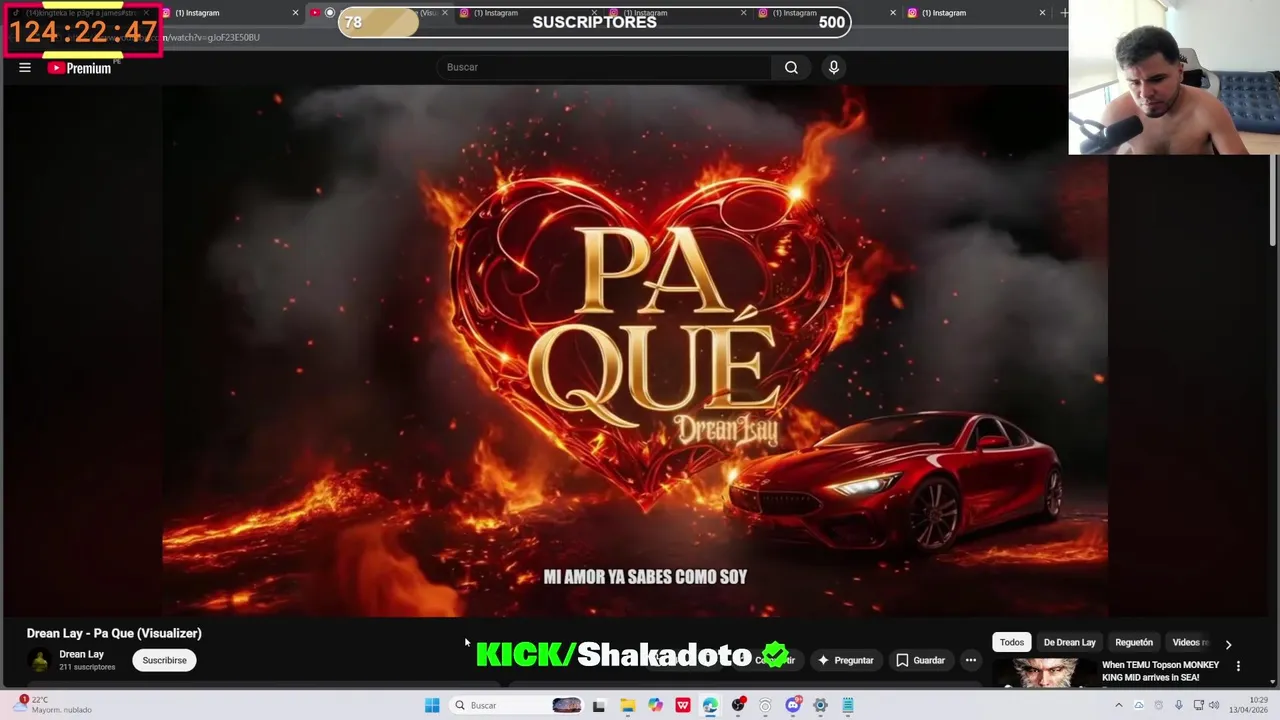Open the Discord taskbar icon
The image size is (1280, 720).
(793, 705)
